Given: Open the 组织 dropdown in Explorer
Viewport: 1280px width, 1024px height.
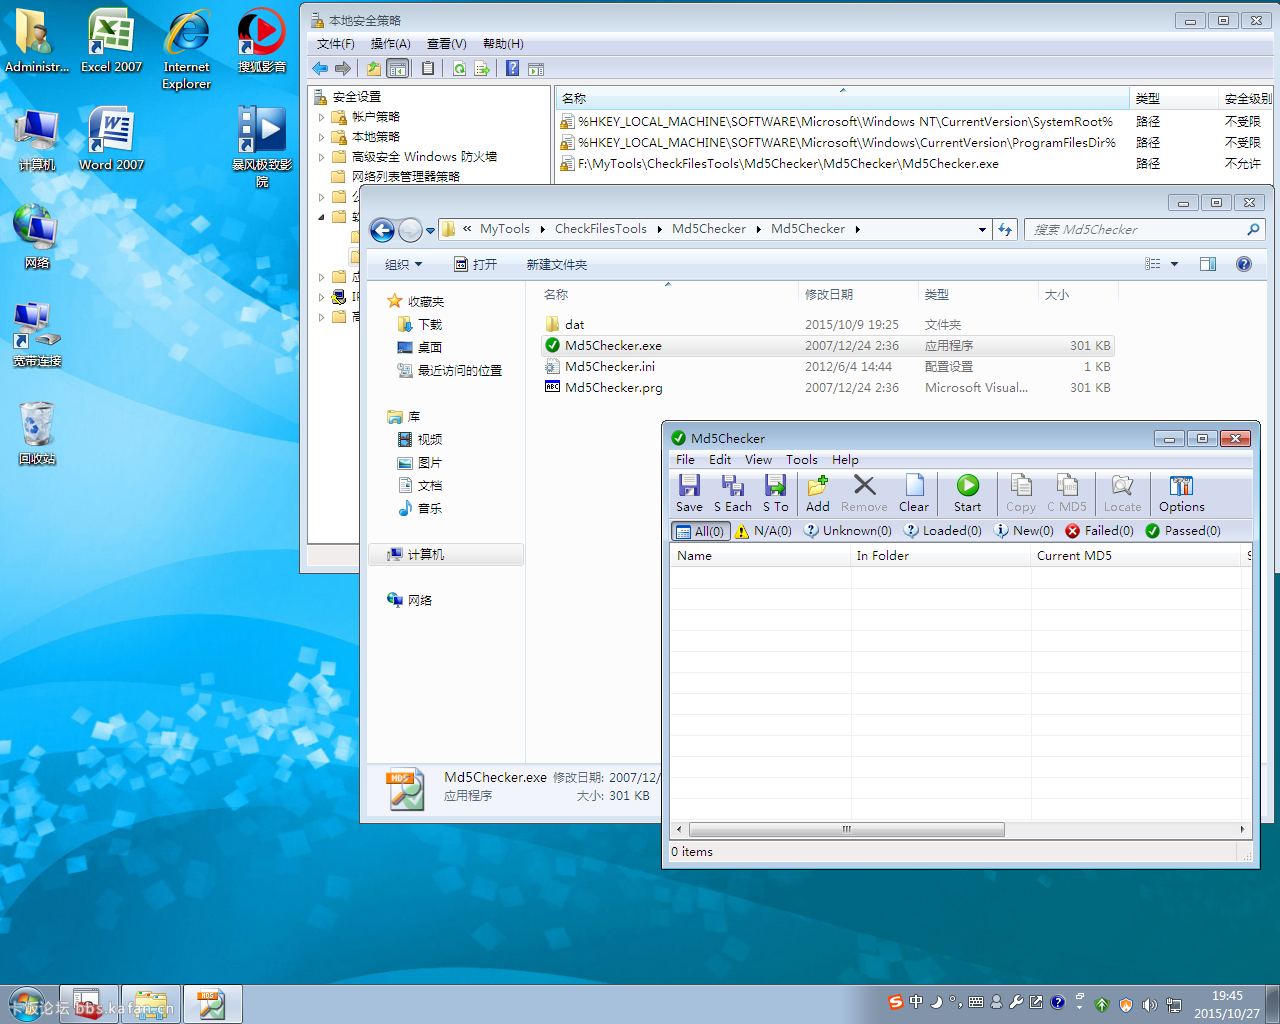Looking at the screenshot, I should click(403, 264).
